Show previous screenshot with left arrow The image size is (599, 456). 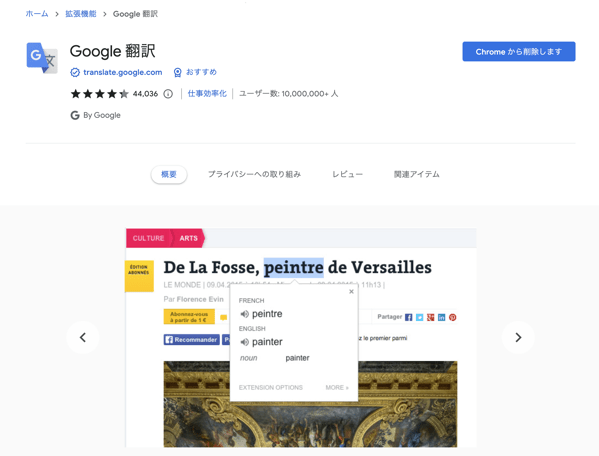(x=83, y=337)
